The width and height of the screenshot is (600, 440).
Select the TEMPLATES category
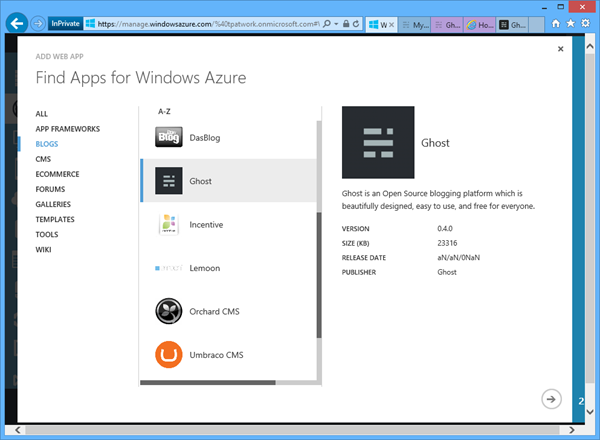pyautogui.click(x=55, y=219)
